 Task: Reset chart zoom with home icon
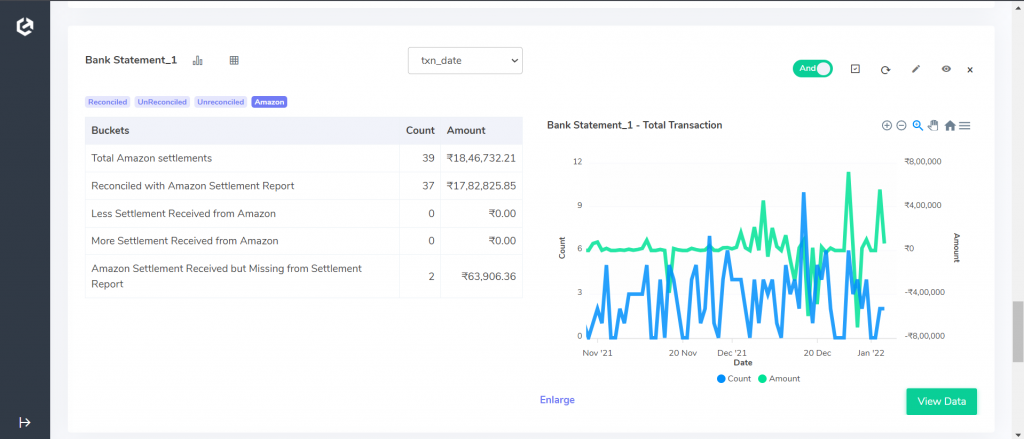(950, 125)
